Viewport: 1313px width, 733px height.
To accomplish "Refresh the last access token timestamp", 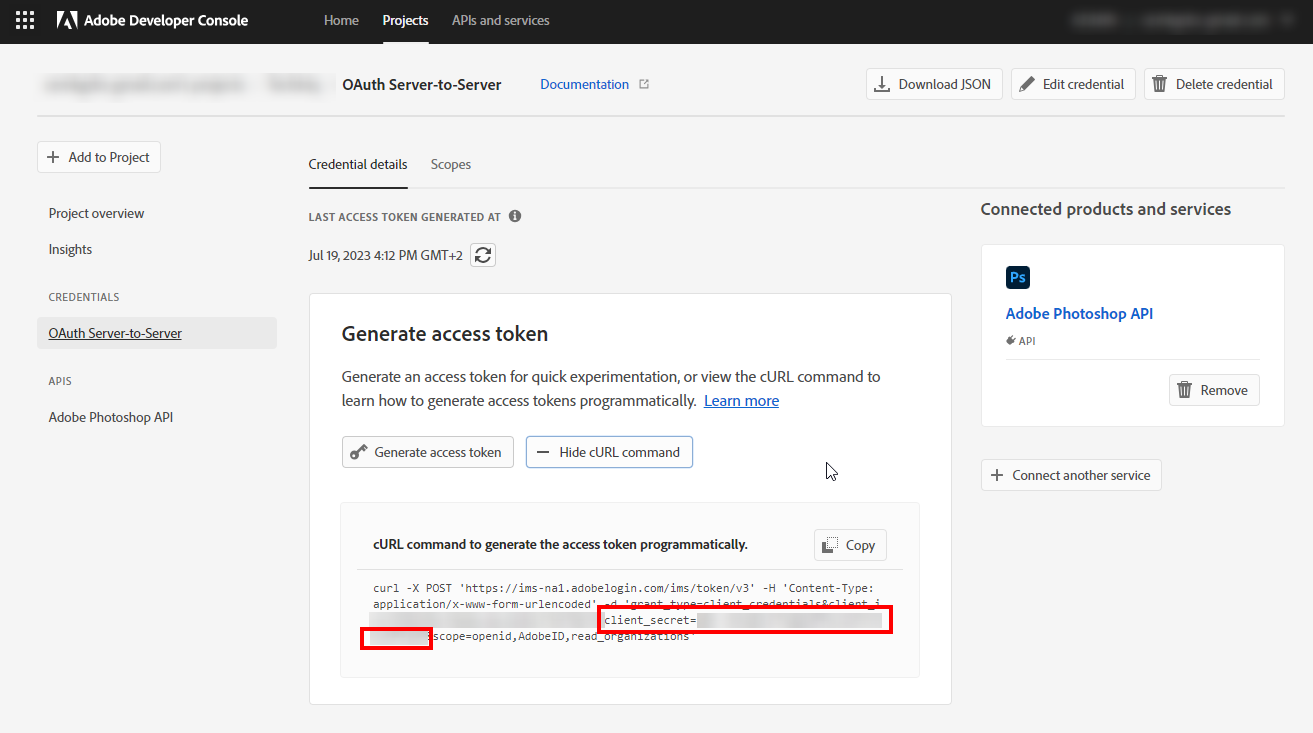I will [x=483, y=255].
